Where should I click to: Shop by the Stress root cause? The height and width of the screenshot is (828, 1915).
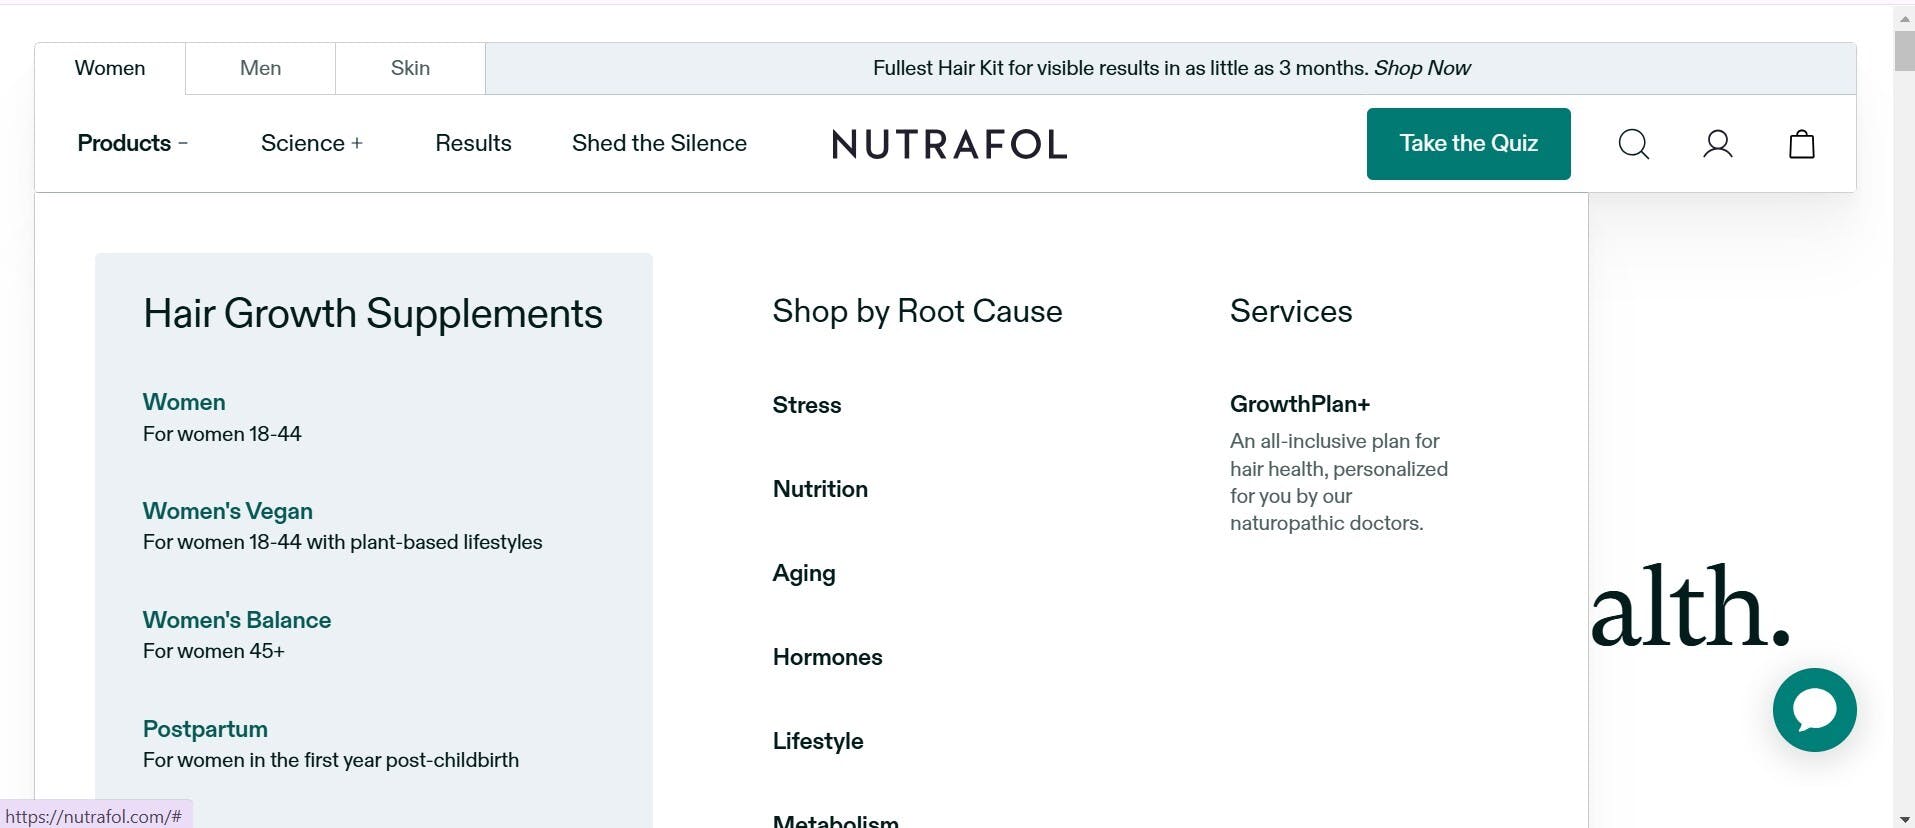(806, 405)
